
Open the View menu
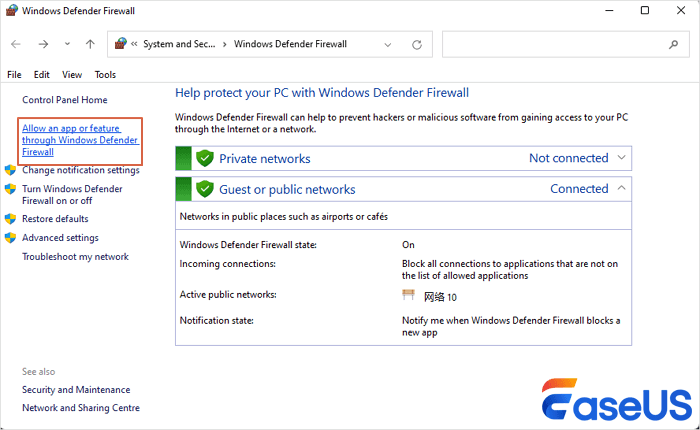pos(72,75)
